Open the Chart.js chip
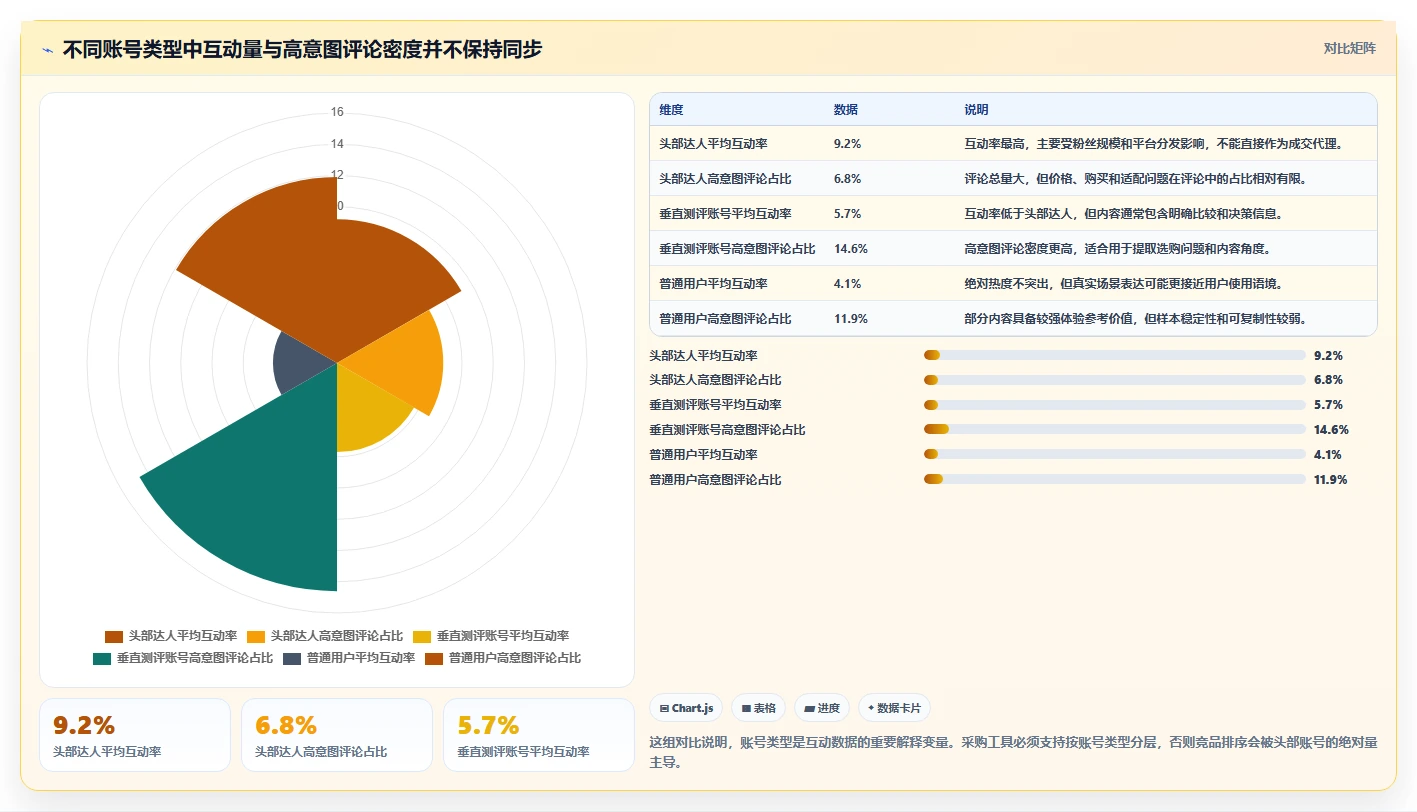 (x=686, y=708)
